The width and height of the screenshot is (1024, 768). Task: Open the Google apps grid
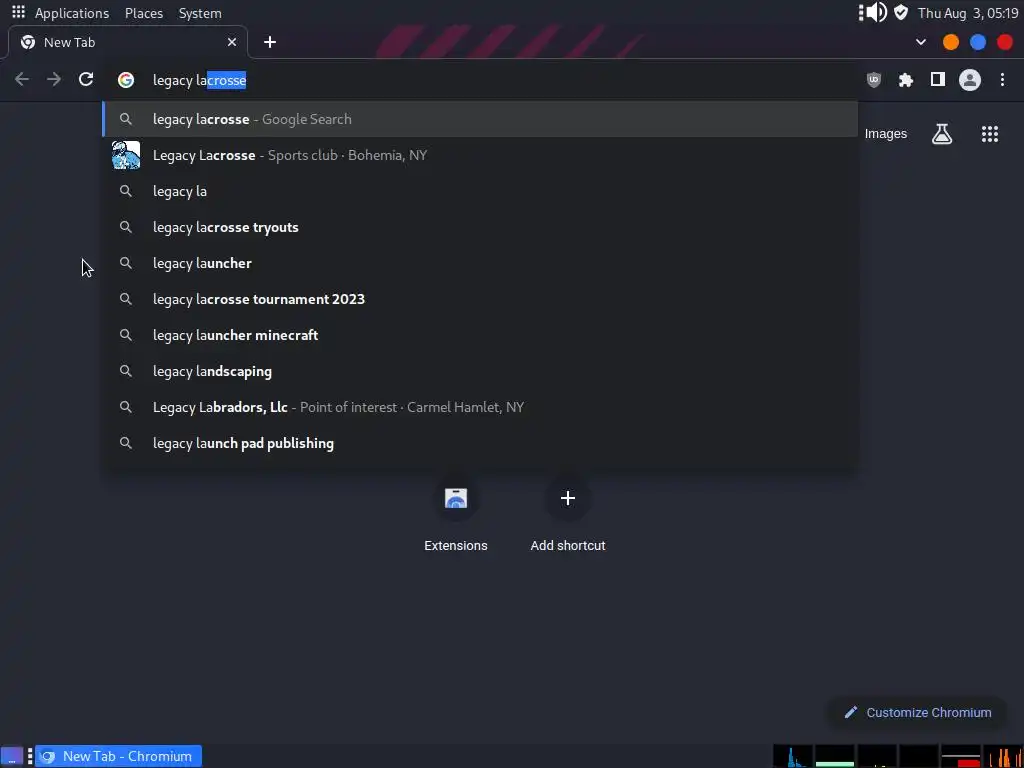coord(990,134)
